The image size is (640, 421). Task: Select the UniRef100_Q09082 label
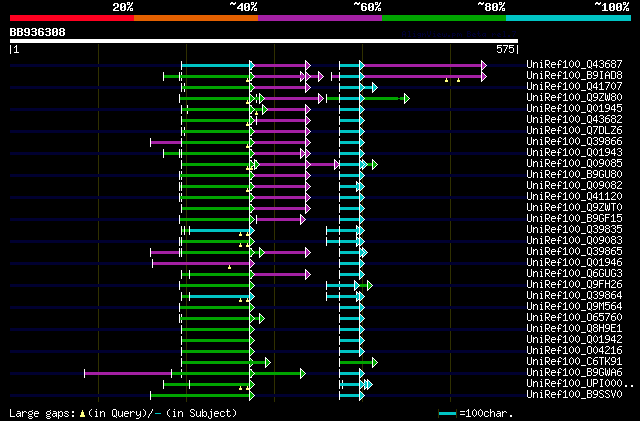(574, 185)
